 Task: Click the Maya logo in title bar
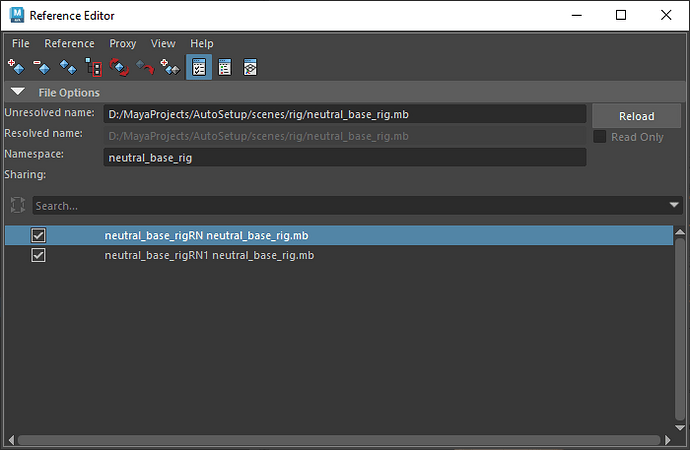pyautogui.click(x=17, y=15)
